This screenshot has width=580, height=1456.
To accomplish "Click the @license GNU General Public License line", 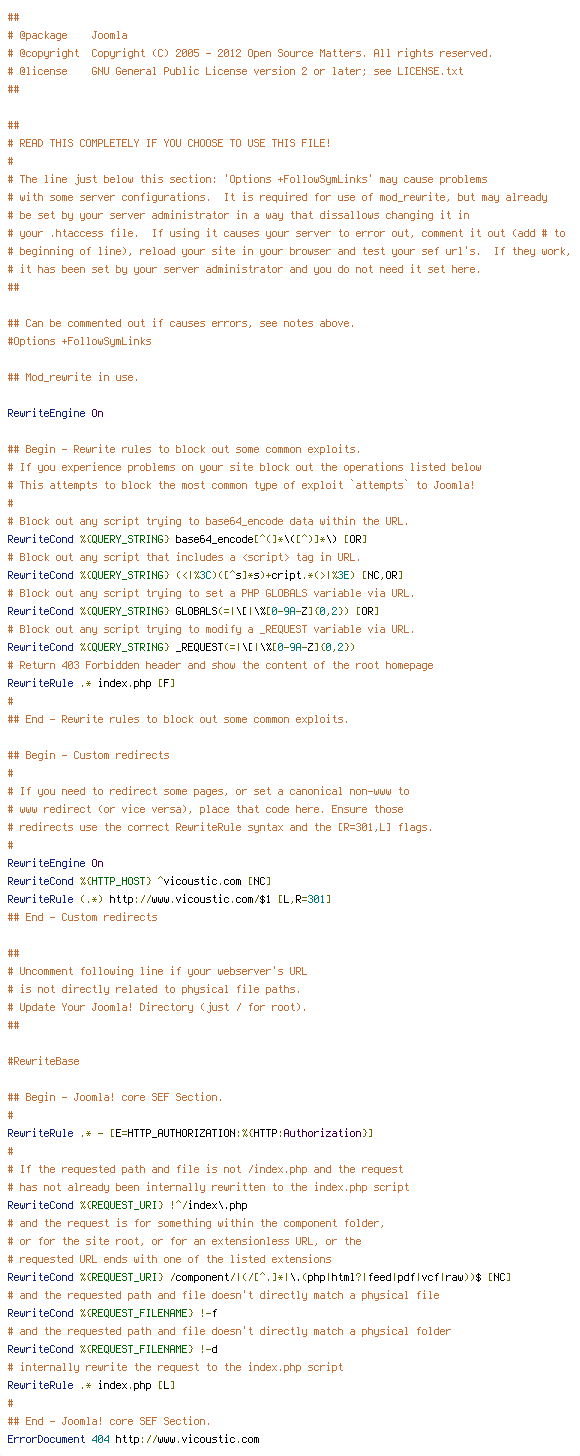I will click(x=235, y=71).
